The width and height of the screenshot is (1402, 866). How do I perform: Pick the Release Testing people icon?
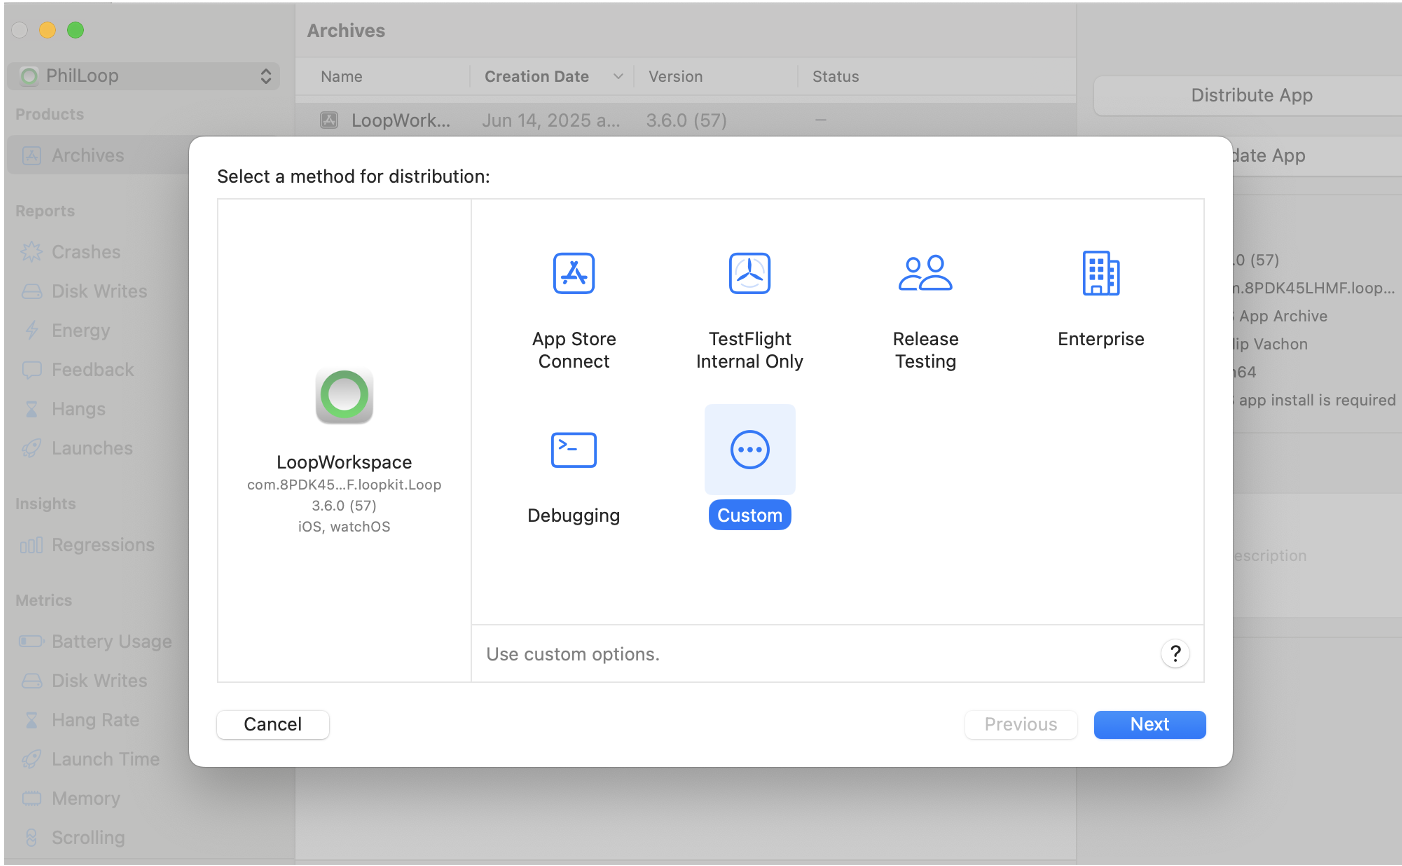coord(926,273)
